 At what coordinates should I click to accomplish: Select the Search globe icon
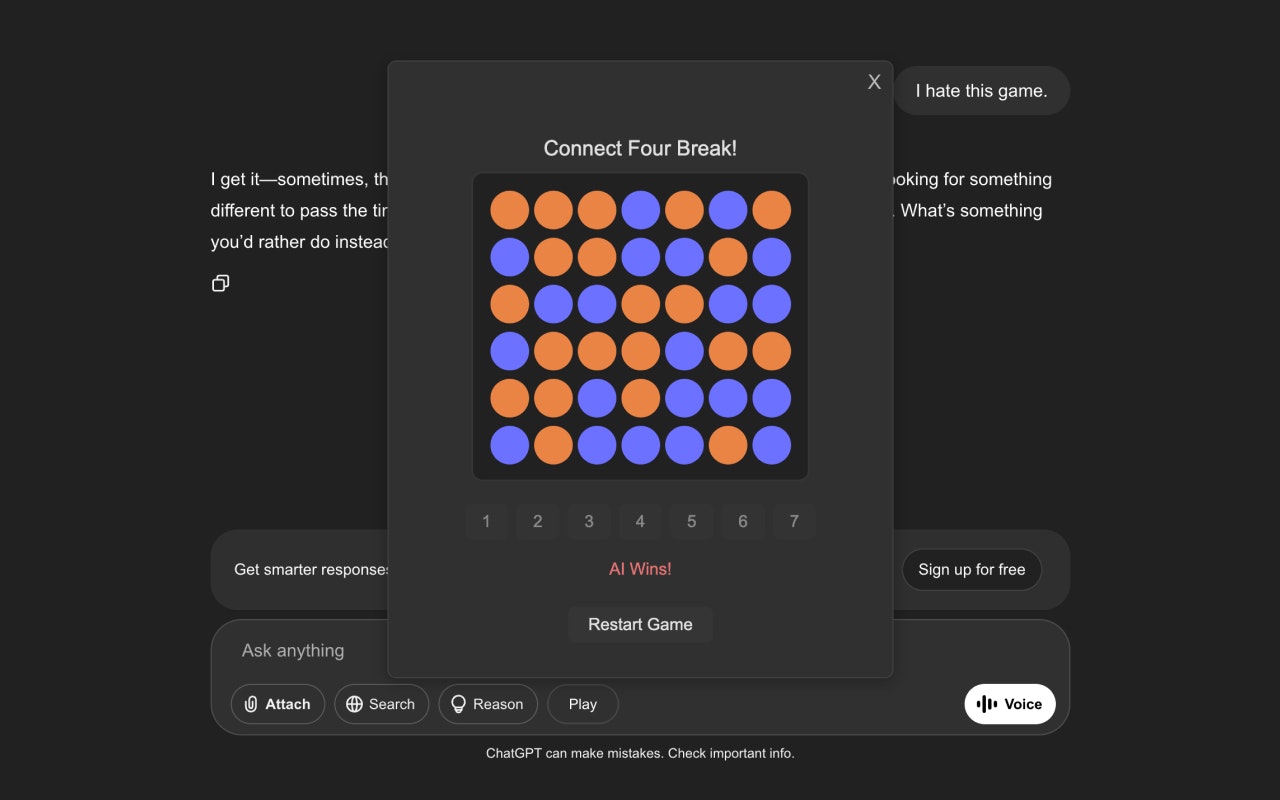coord(355,704)
